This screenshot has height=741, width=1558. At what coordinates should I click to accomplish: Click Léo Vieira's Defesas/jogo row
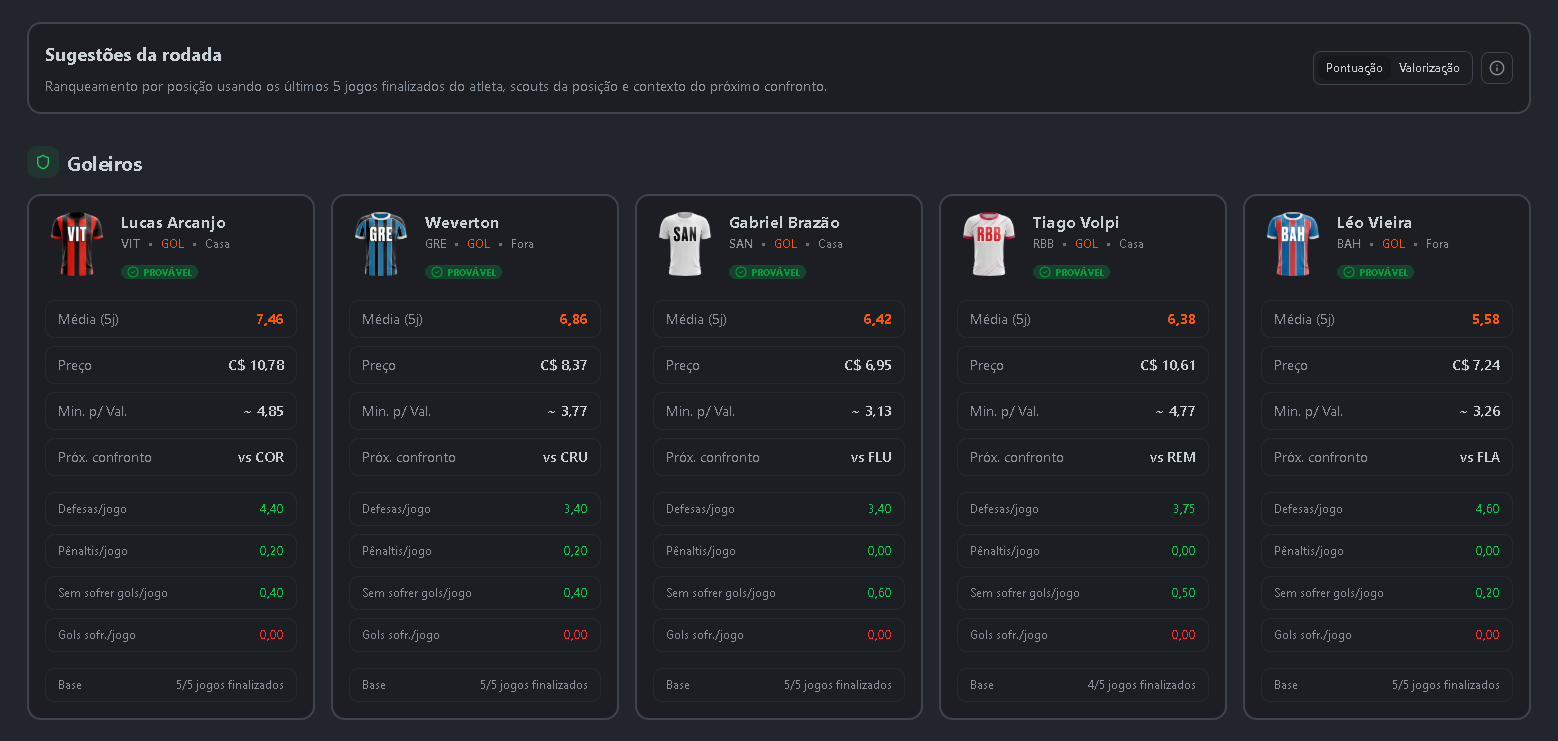click(1387, 509)
